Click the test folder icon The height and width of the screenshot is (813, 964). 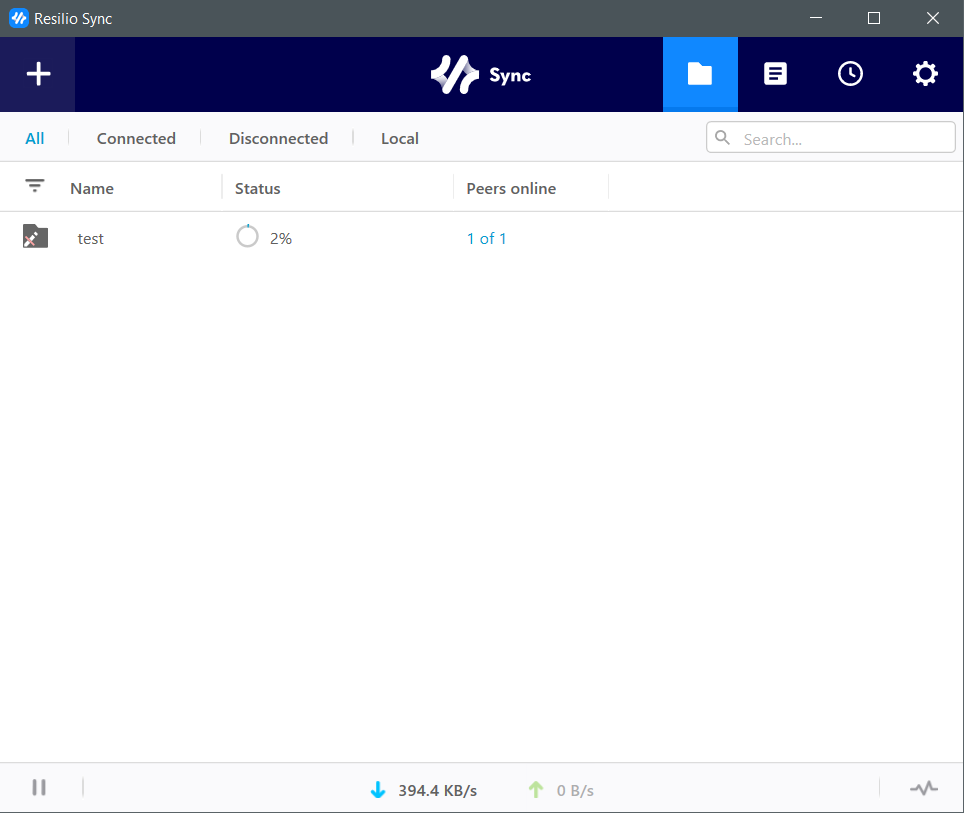coord(35,237)
